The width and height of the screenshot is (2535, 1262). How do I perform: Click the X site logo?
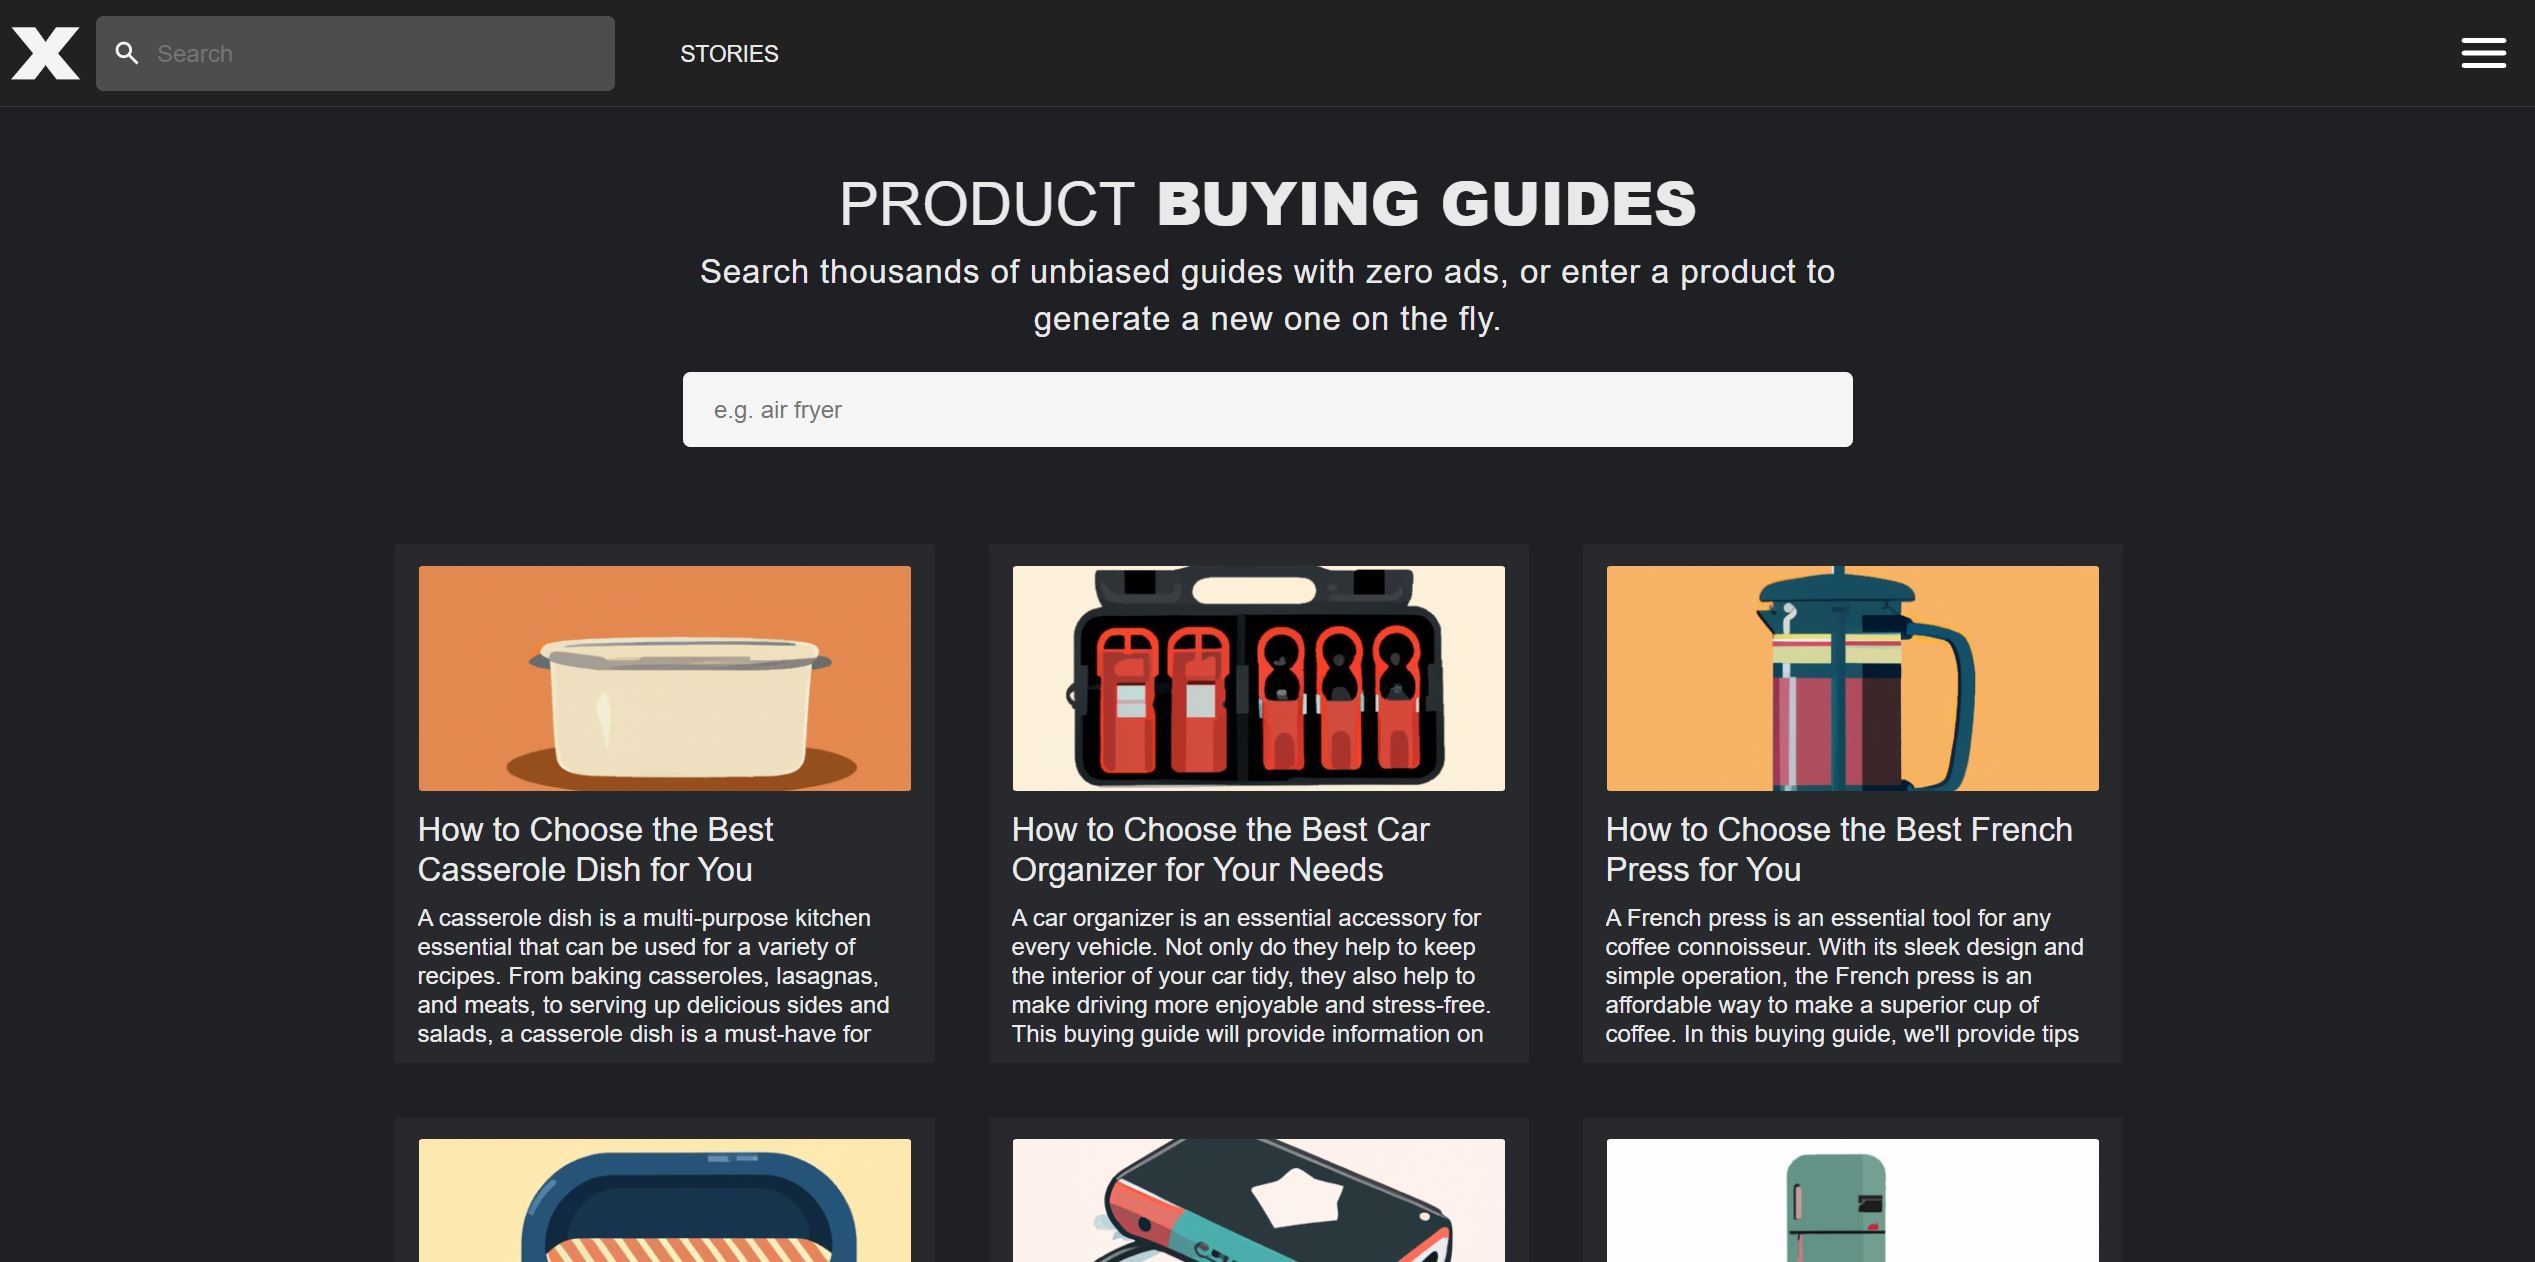[x=45, y=53]
